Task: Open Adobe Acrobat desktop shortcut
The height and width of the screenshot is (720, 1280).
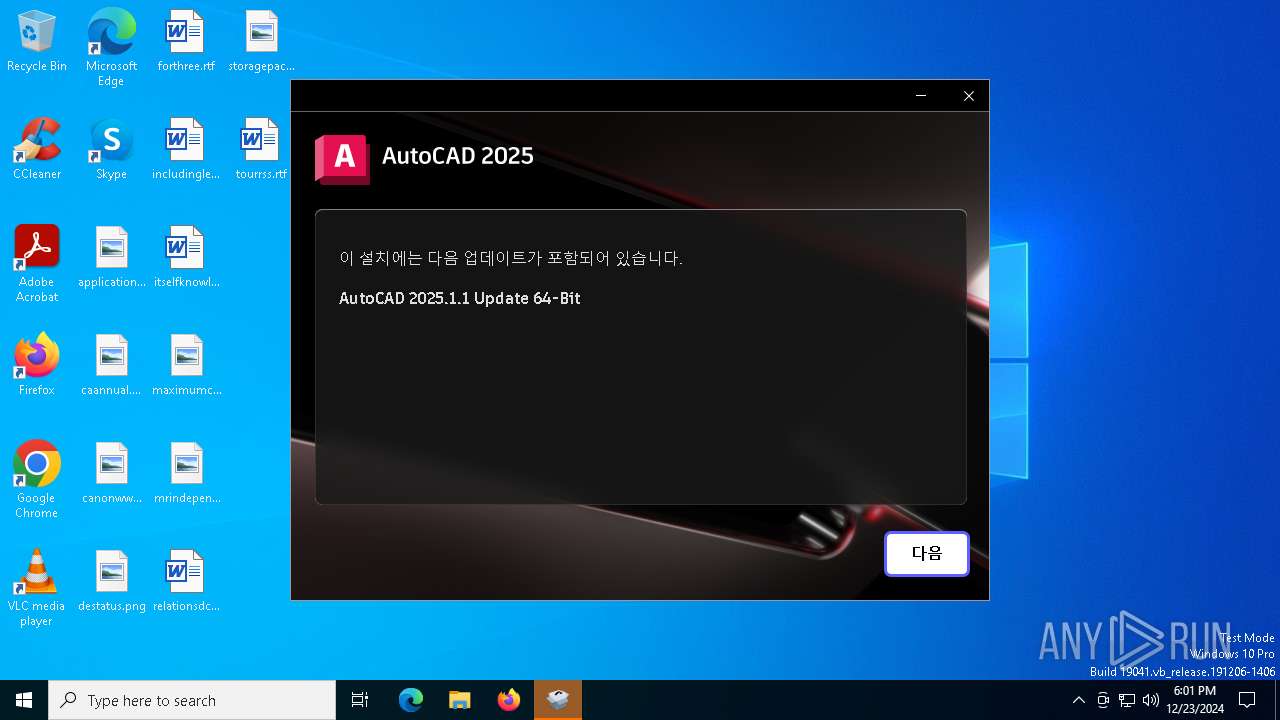Action: coord(37,263)
